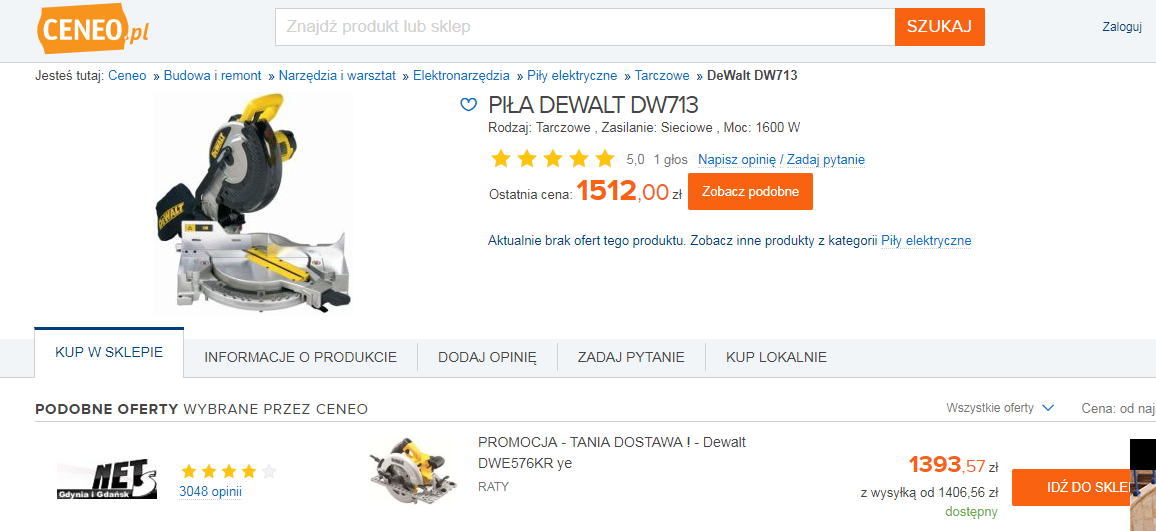The image size is (1156, 531).
Task: Click the five-star product rating
Action: point(553,159)
